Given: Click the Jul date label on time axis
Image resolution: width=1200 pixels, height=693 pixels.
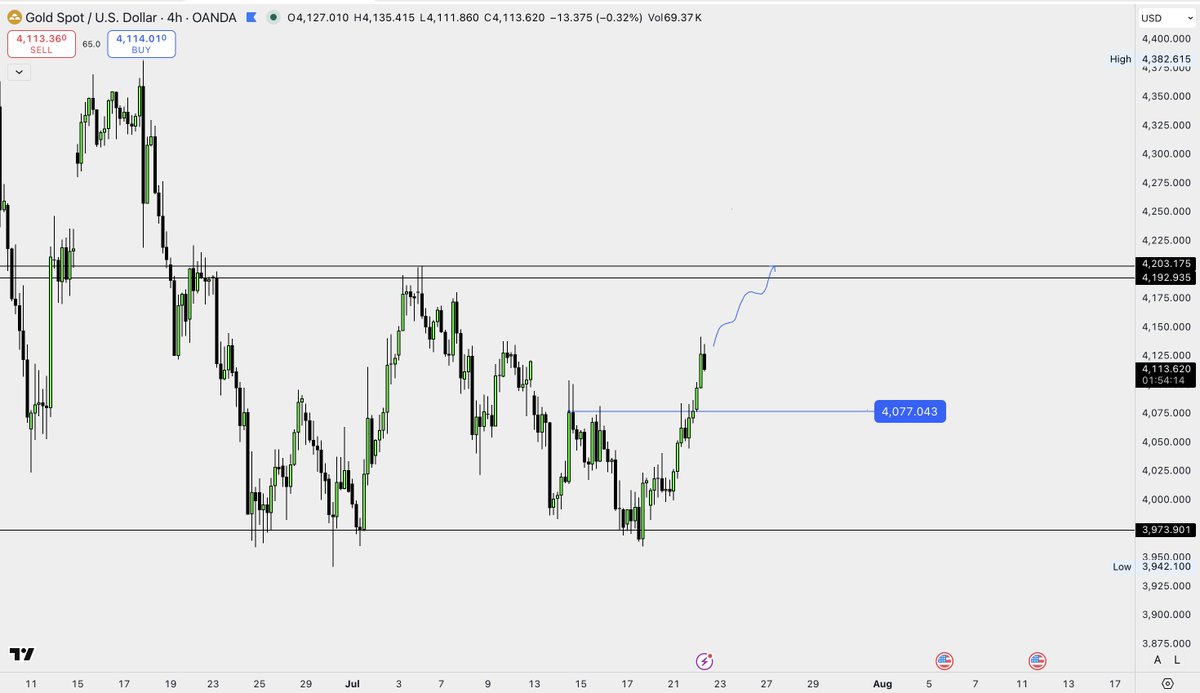Looking at the screenshot, I should [x=354, y=684].
